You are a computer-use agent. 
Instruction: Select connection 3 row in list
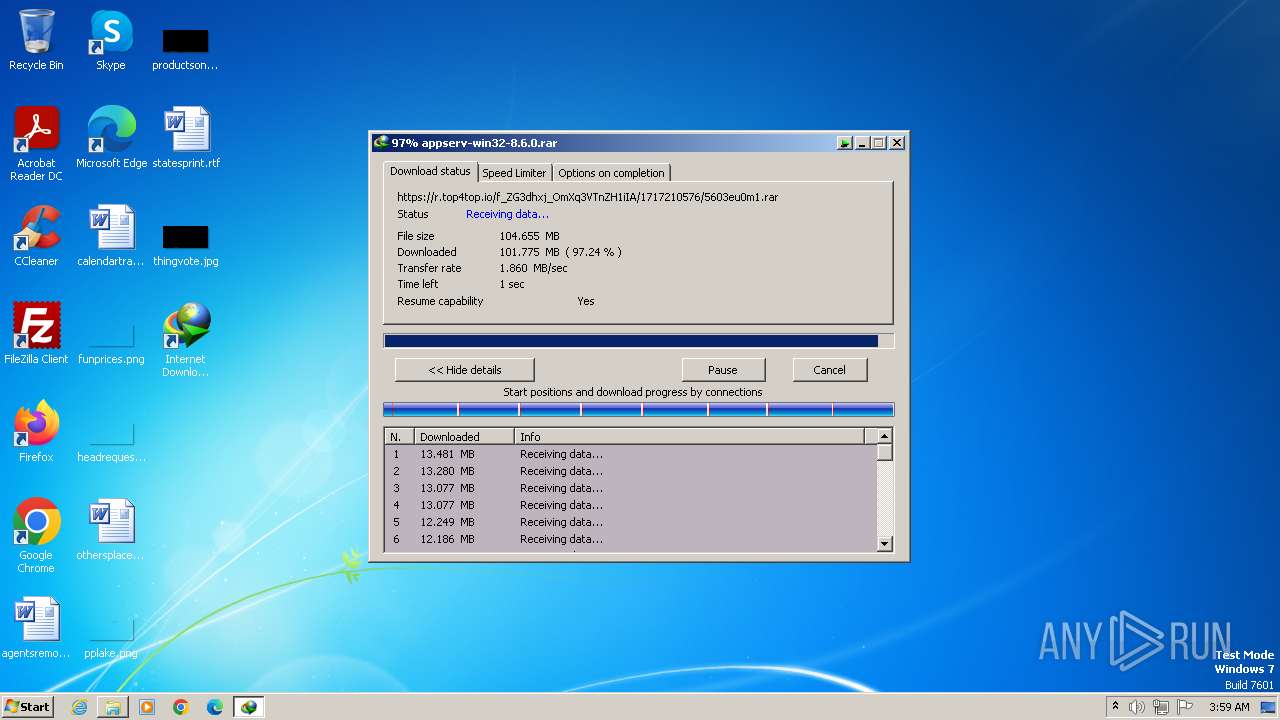[x=631, y=488]
